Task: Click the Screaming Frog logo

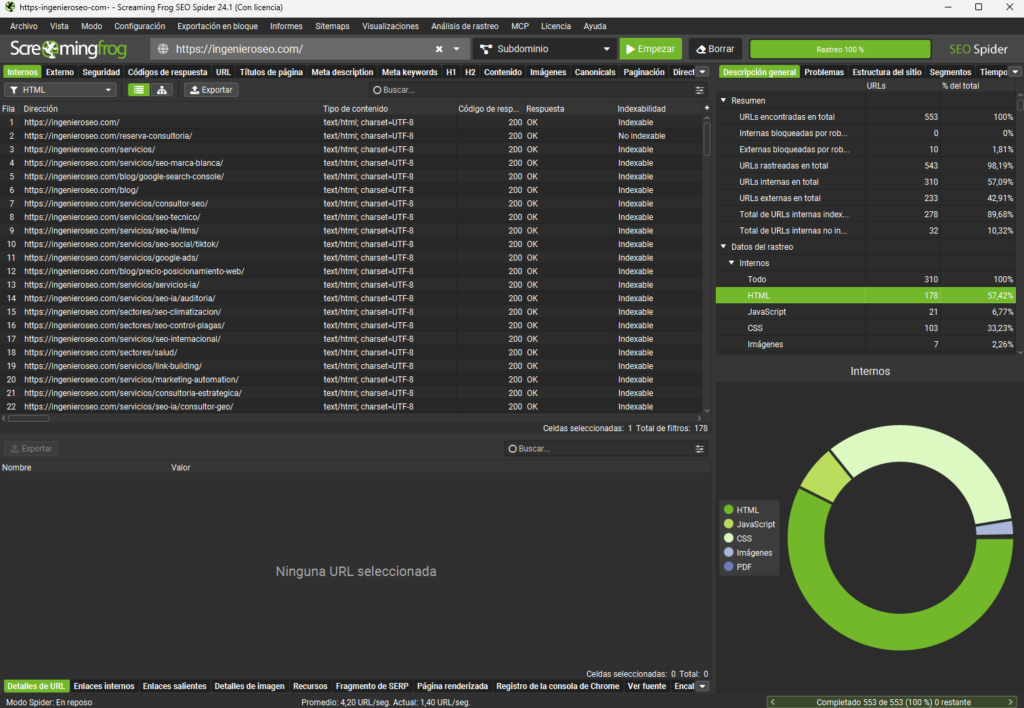Action: [69, 49]
